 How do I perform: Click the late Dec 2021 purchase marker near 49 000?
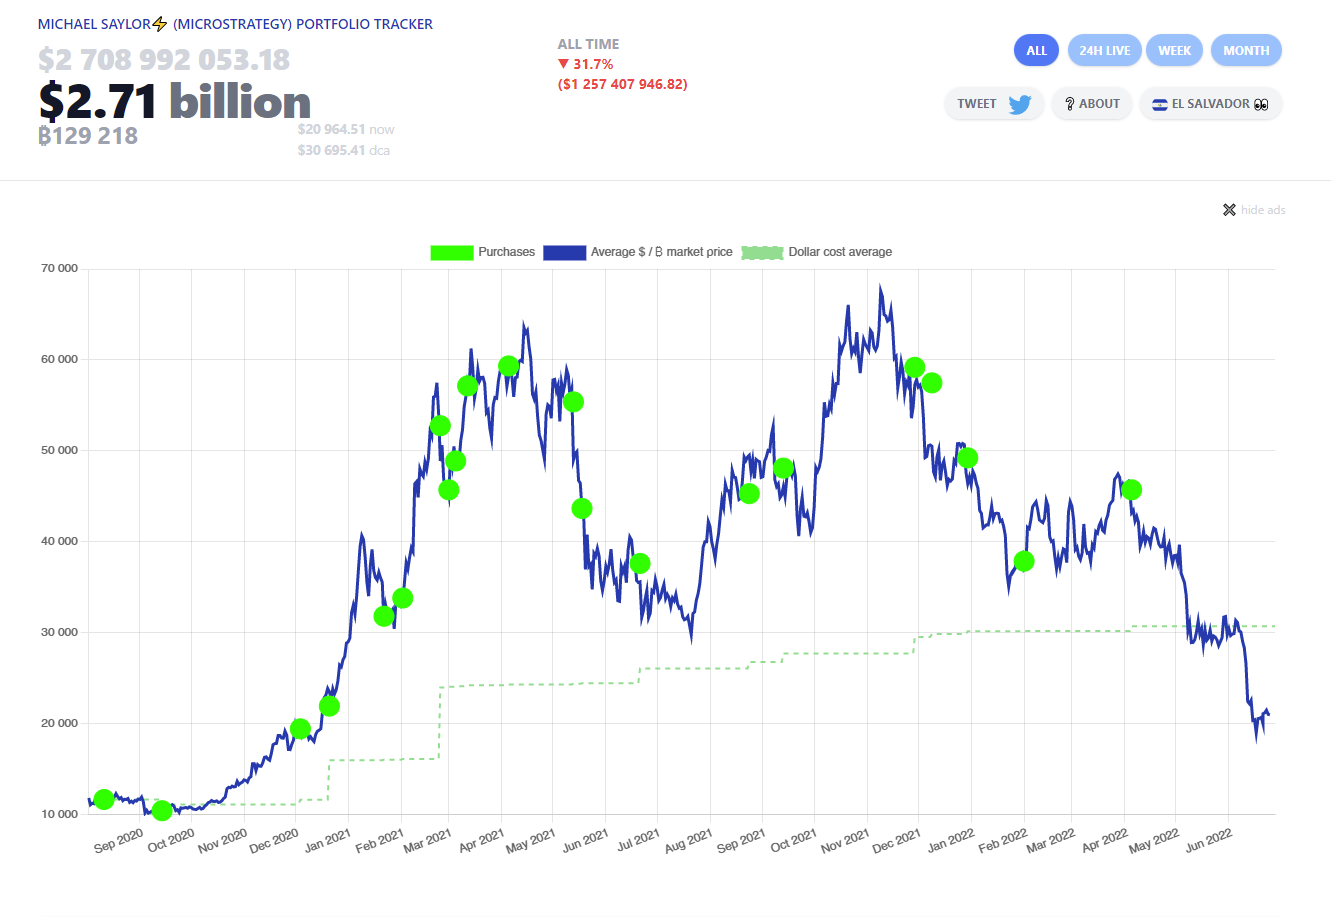(x=967, y=458)
